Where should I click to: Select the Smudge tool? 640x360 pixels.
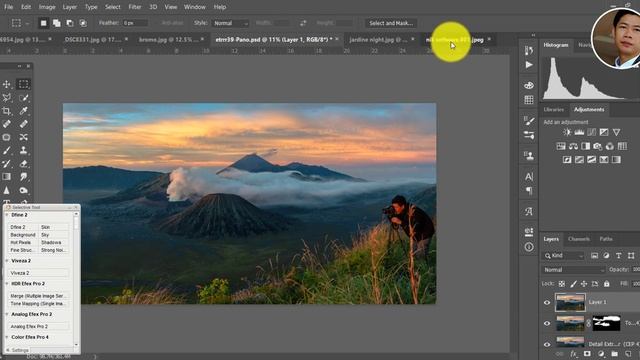[x=23, y=177]
